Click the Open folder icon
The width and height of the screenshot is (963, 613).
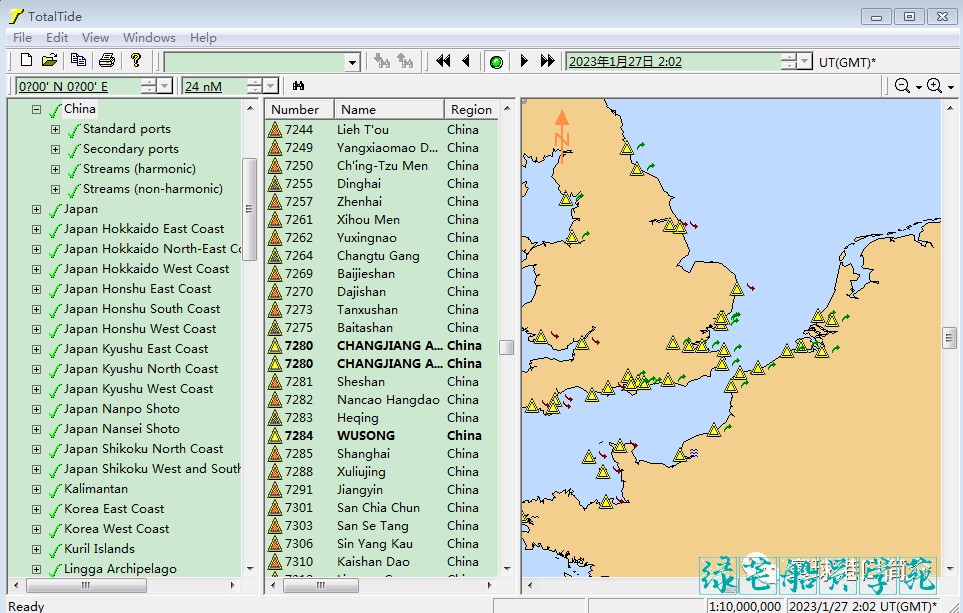(x=49, y=60)
